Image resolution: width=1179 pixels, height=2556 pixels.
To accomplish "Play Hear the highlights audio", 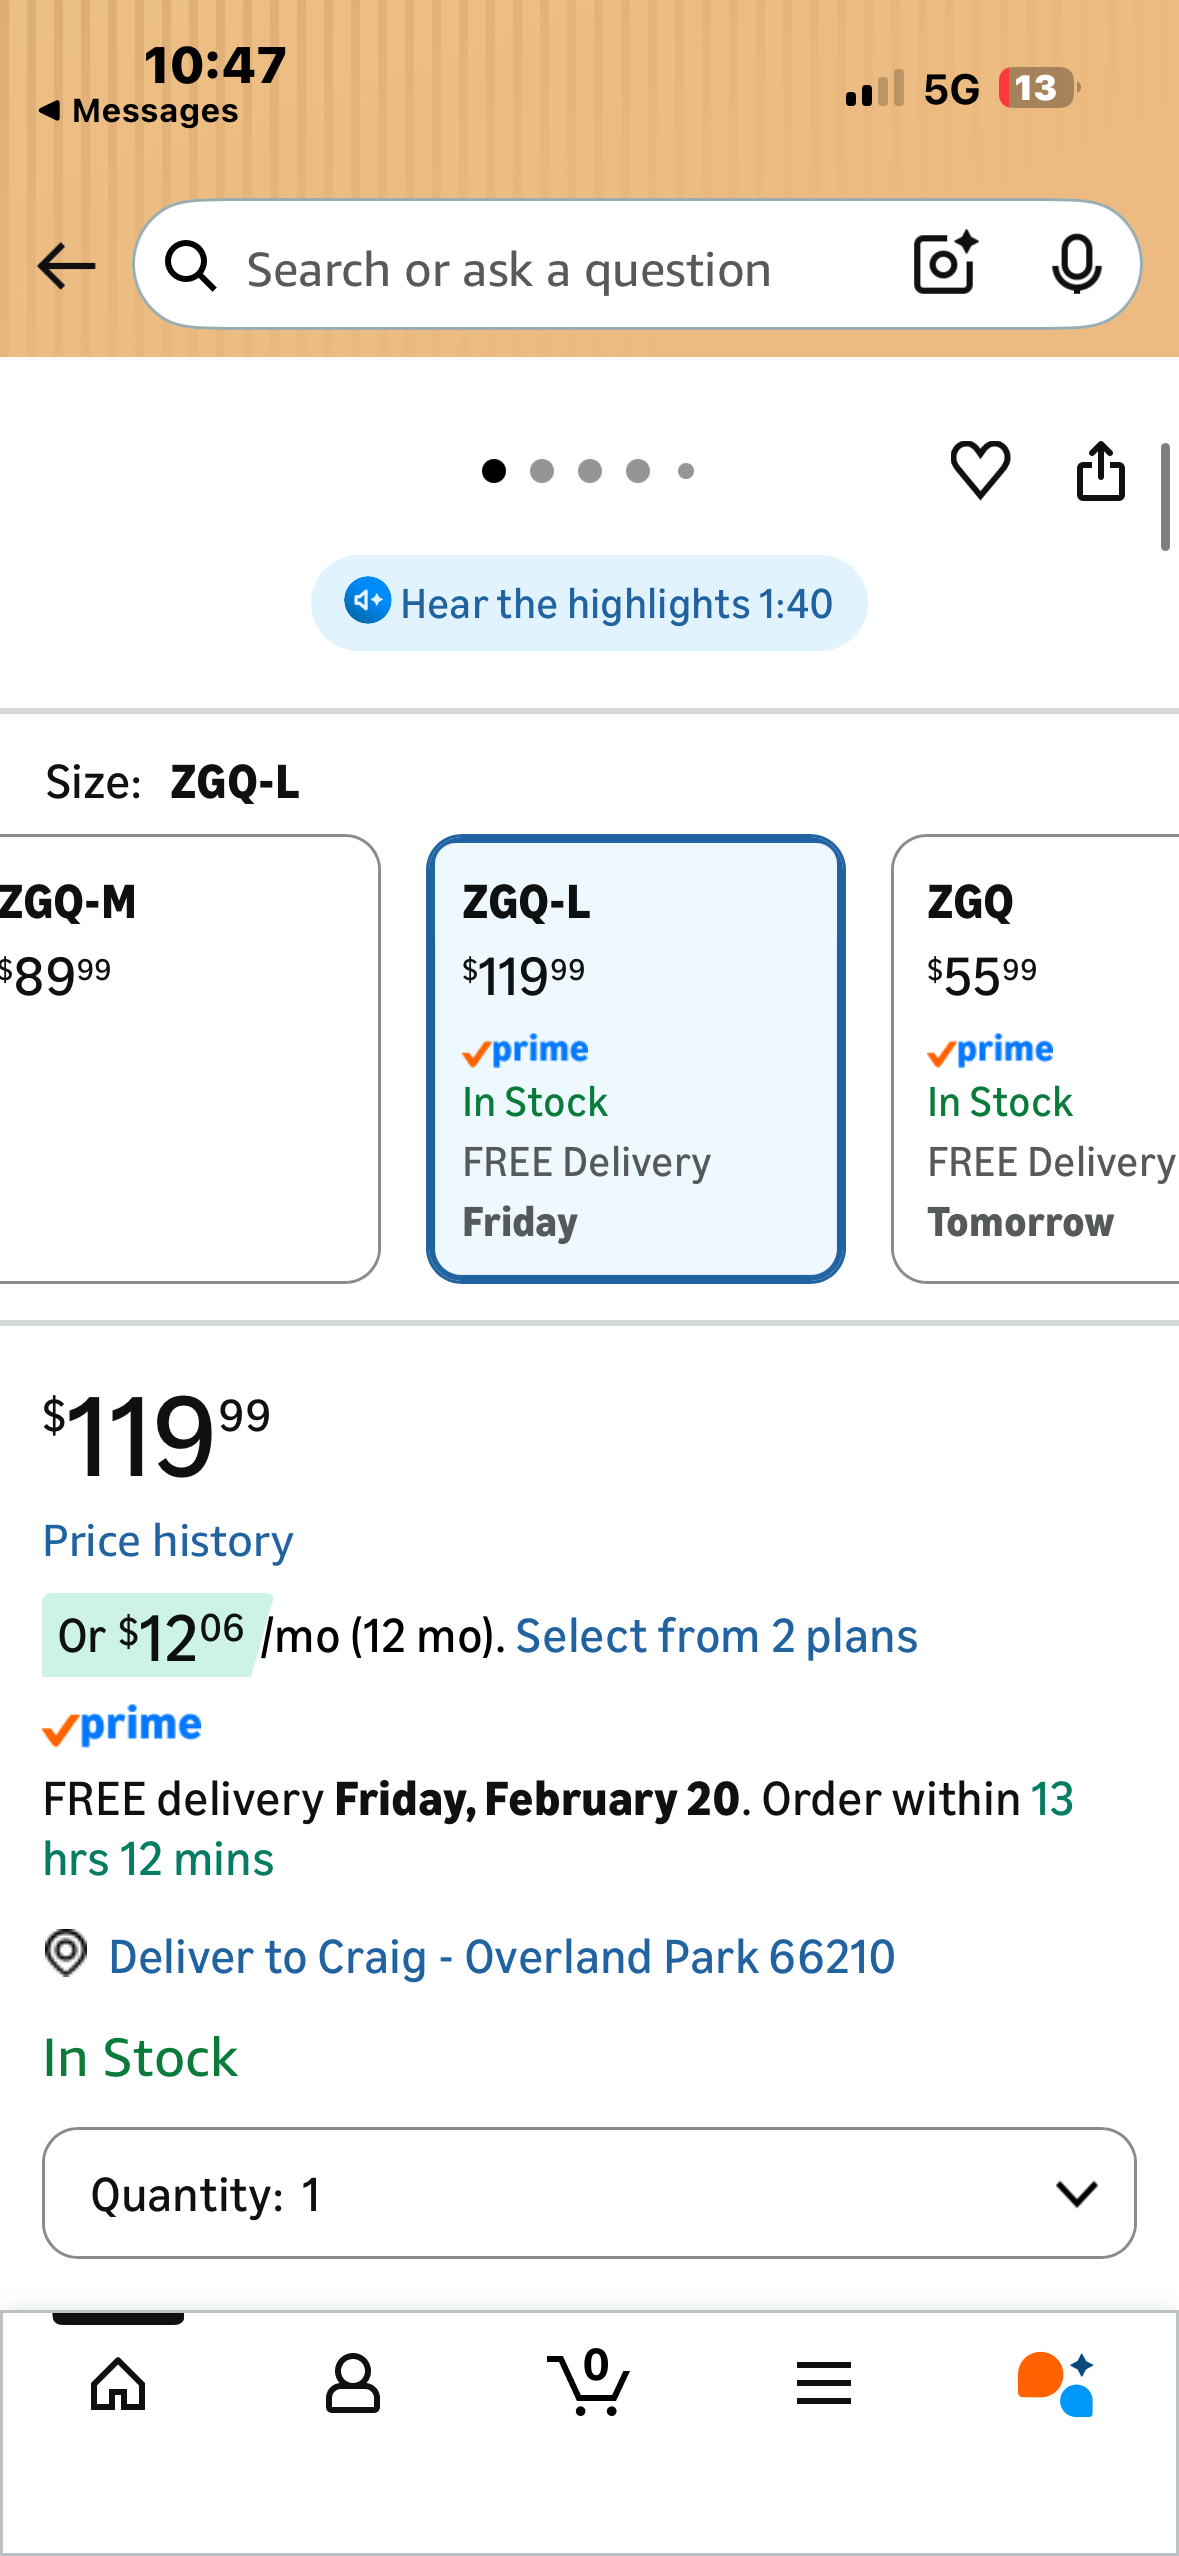I will pos(589,604).
